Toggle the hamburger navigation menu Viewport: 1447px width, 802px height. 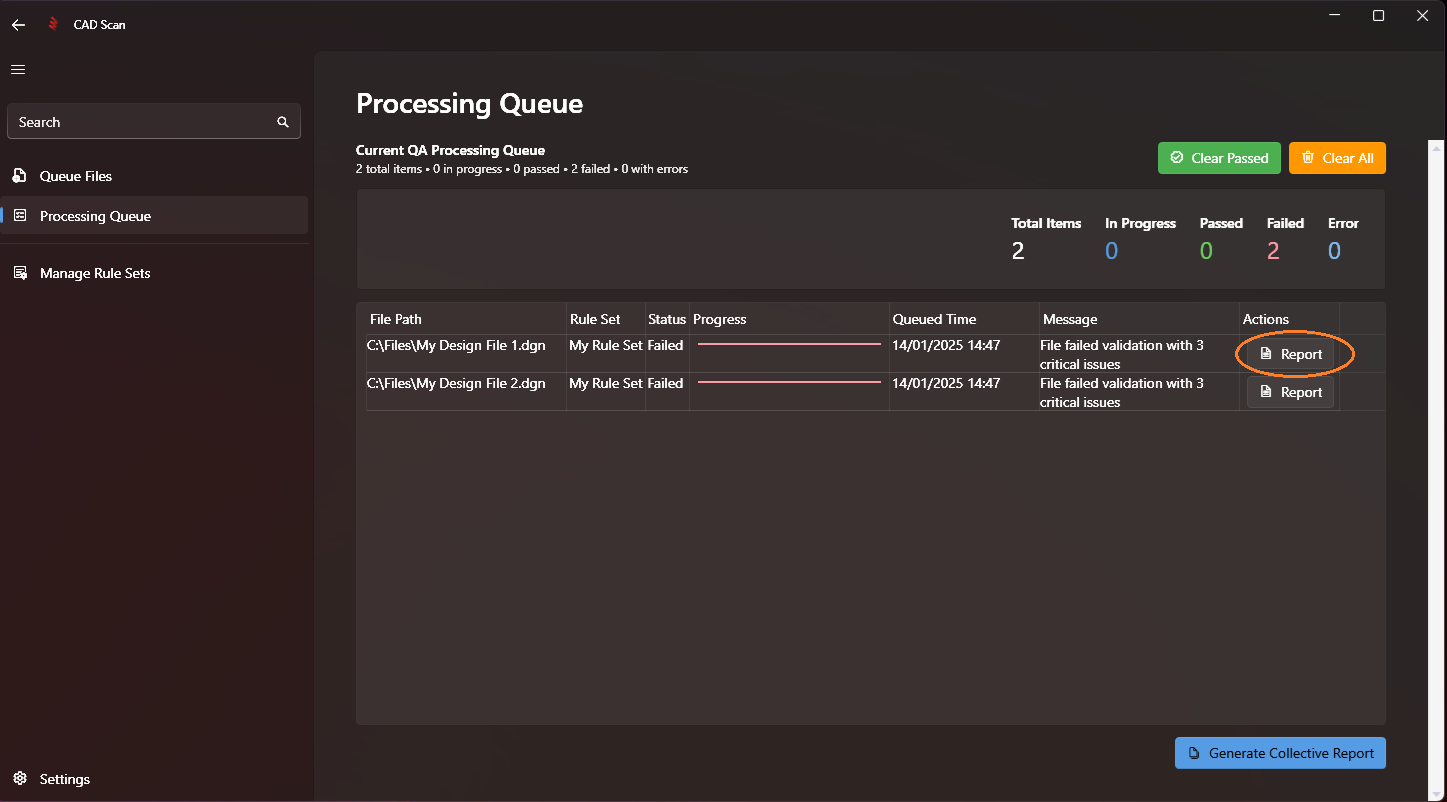(18, 69)
